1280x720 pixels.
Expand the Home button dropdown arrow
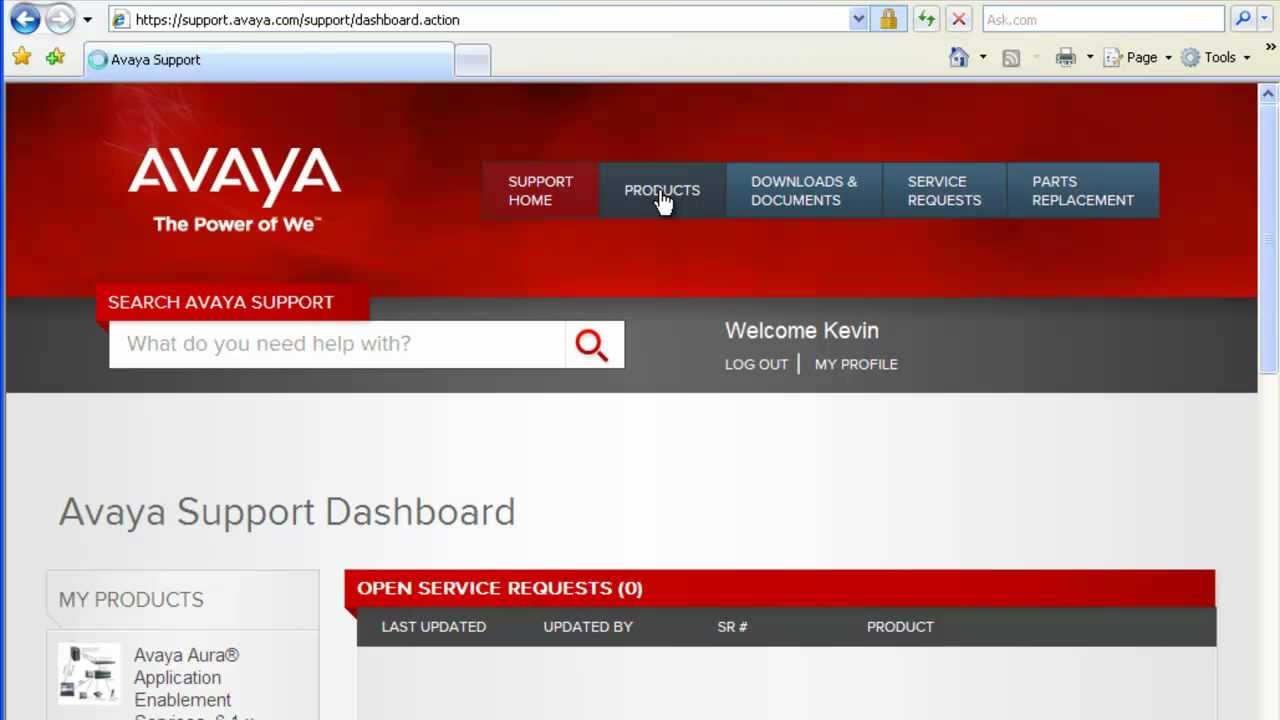coord(983,57)
